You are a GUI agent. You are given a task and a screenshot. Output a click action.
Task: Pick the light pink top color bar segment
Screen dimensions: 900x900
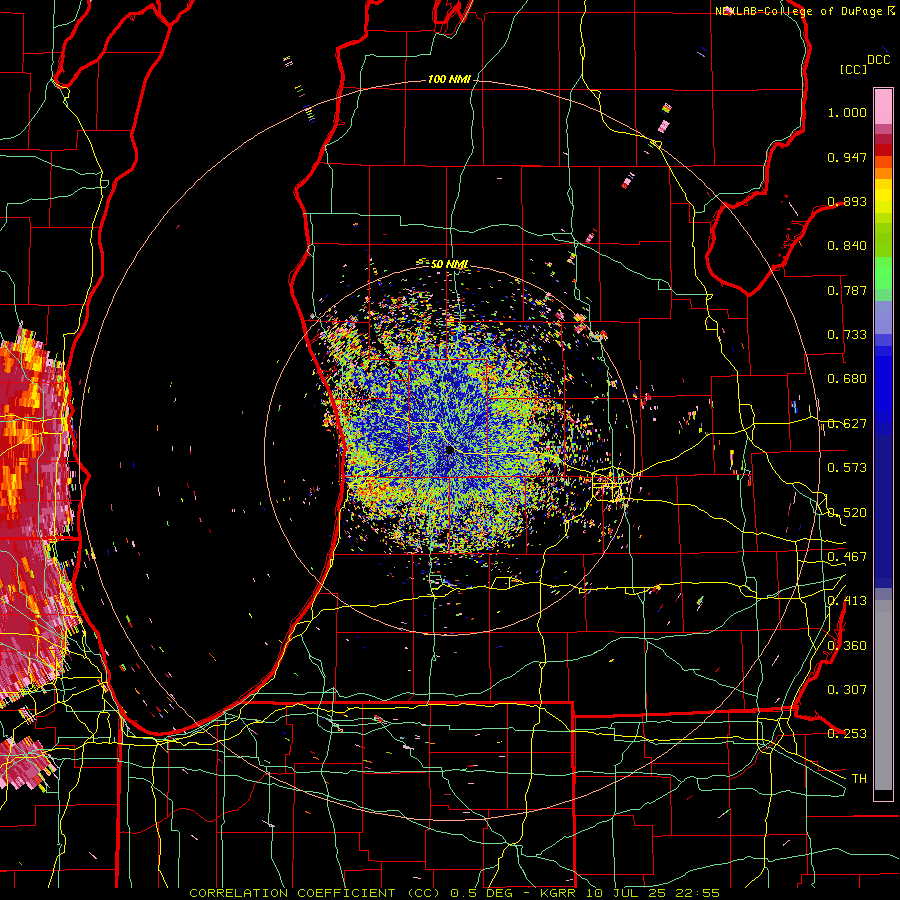coord(883,106)
